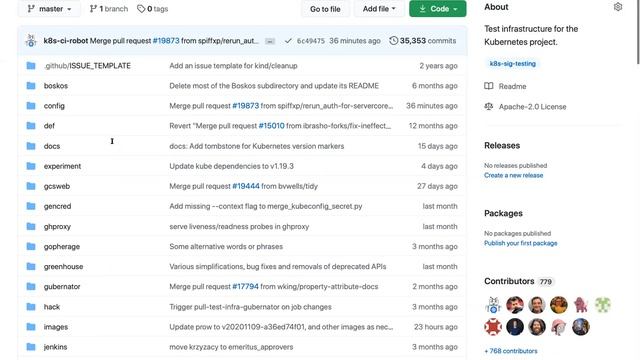Open the ghproxy folder
Image resolution: width=640 pixels, height=360 pixels.
(x=57, y=227)
